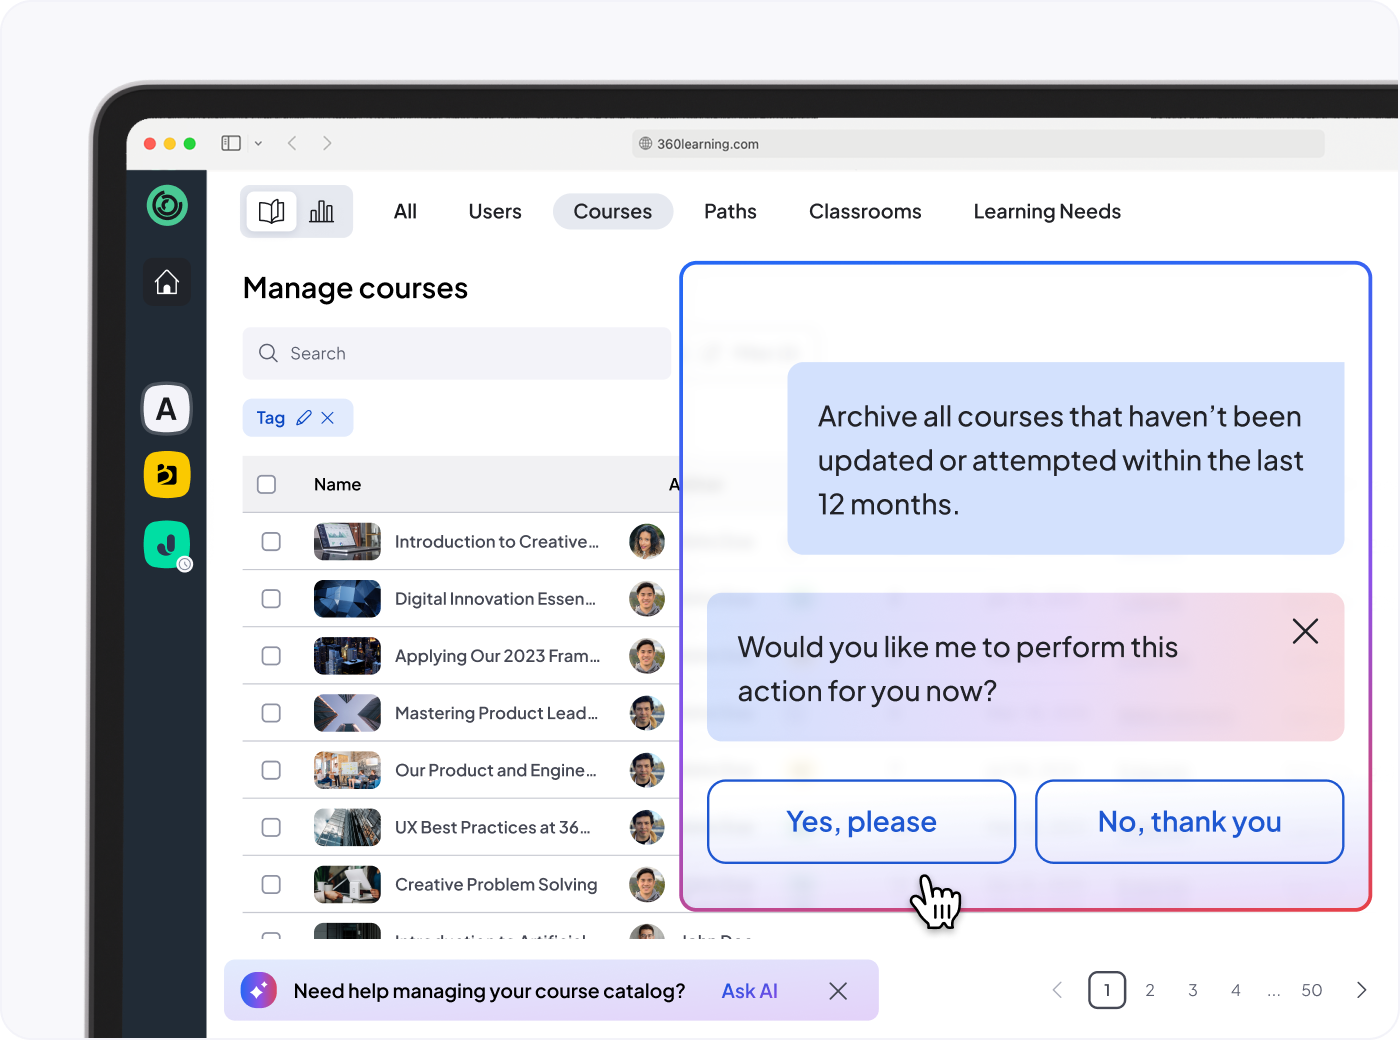1400x1040 pixels.
Task: Go to page 3
Action: 1193,990
